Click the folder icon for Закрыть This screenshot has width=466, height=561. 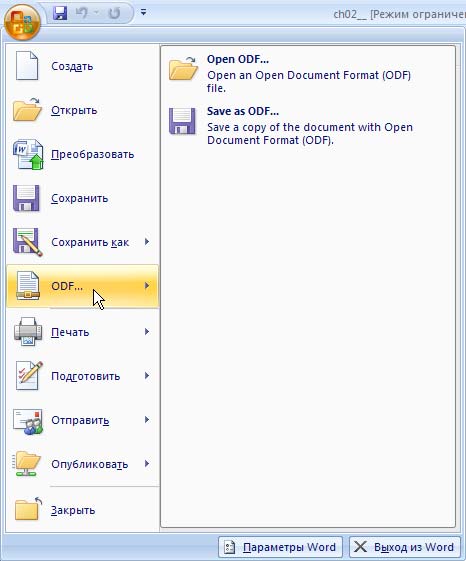(28, 509)
